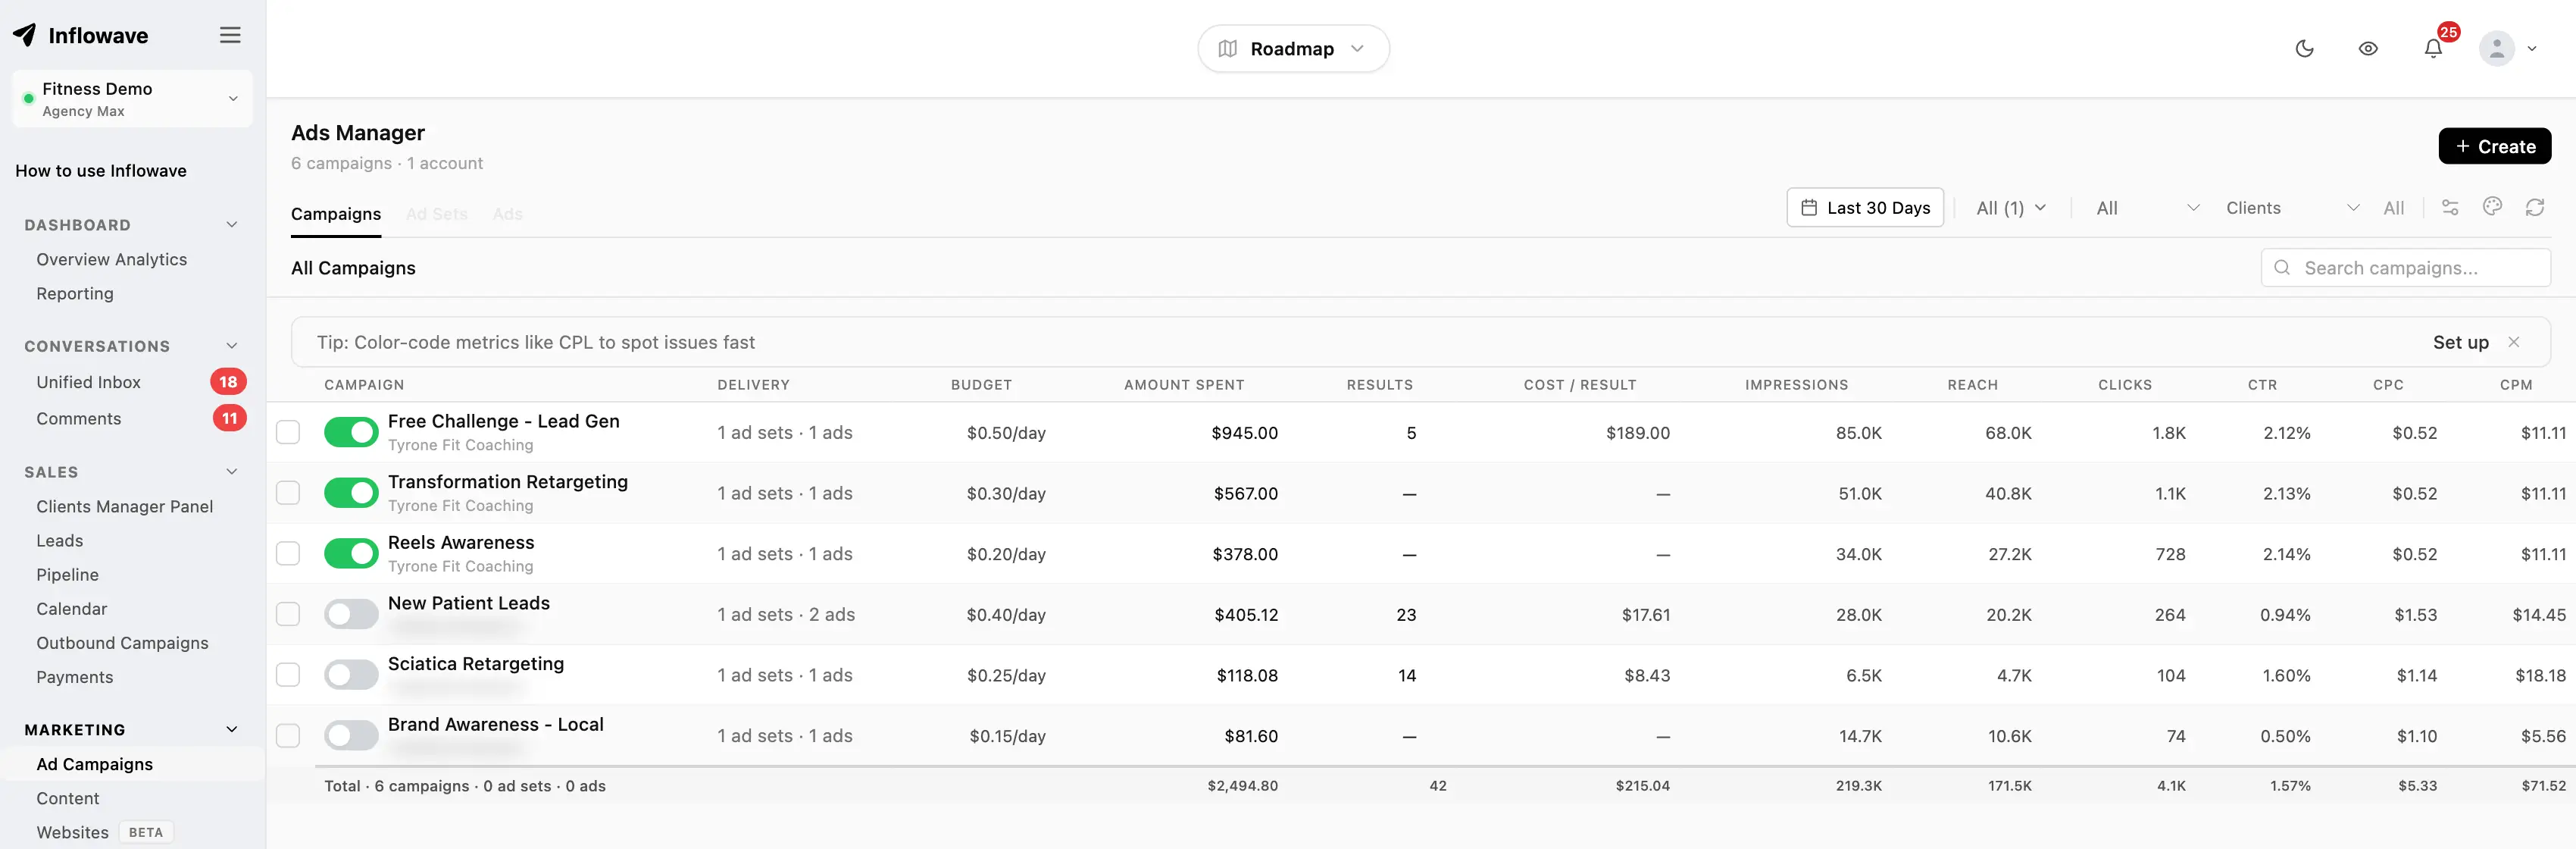Open color-coding palette icon
Screen dimensions: 2576x849
pos(2492,206)
